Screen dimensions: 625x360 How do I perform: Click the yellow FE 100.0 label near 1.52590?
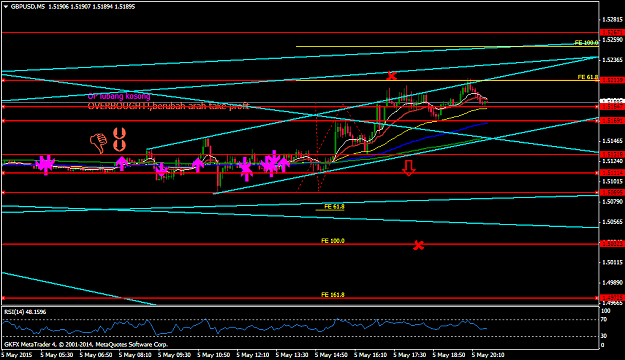[x=586, y=43]
